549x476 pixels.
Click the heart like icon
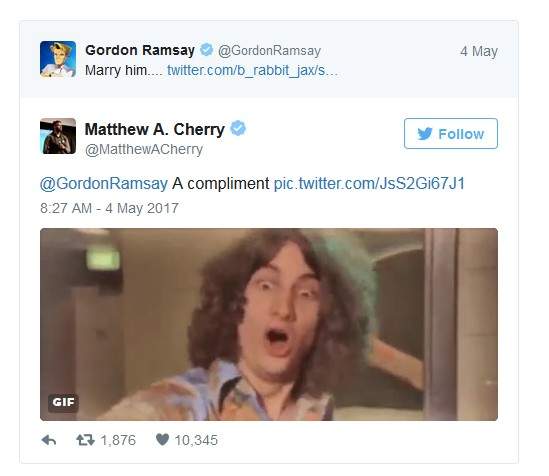click(162, 439)
